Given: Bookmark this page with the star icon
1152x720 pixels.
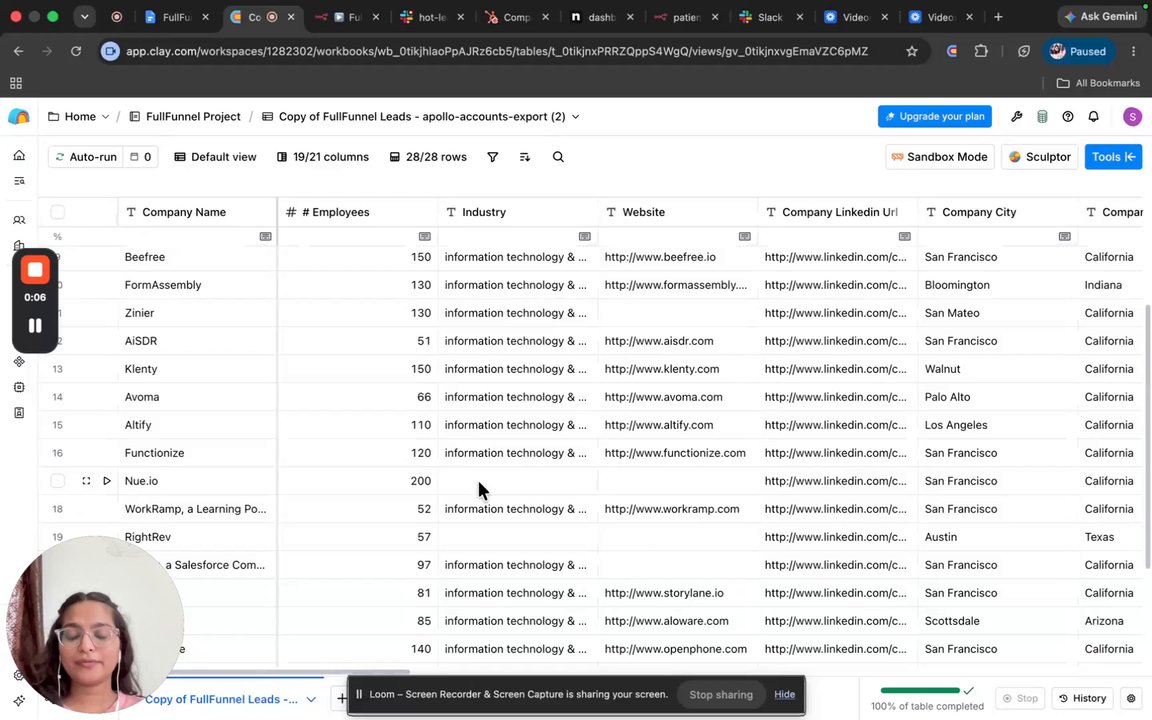Looking at the screenshot, I should [x=912, y=51].
